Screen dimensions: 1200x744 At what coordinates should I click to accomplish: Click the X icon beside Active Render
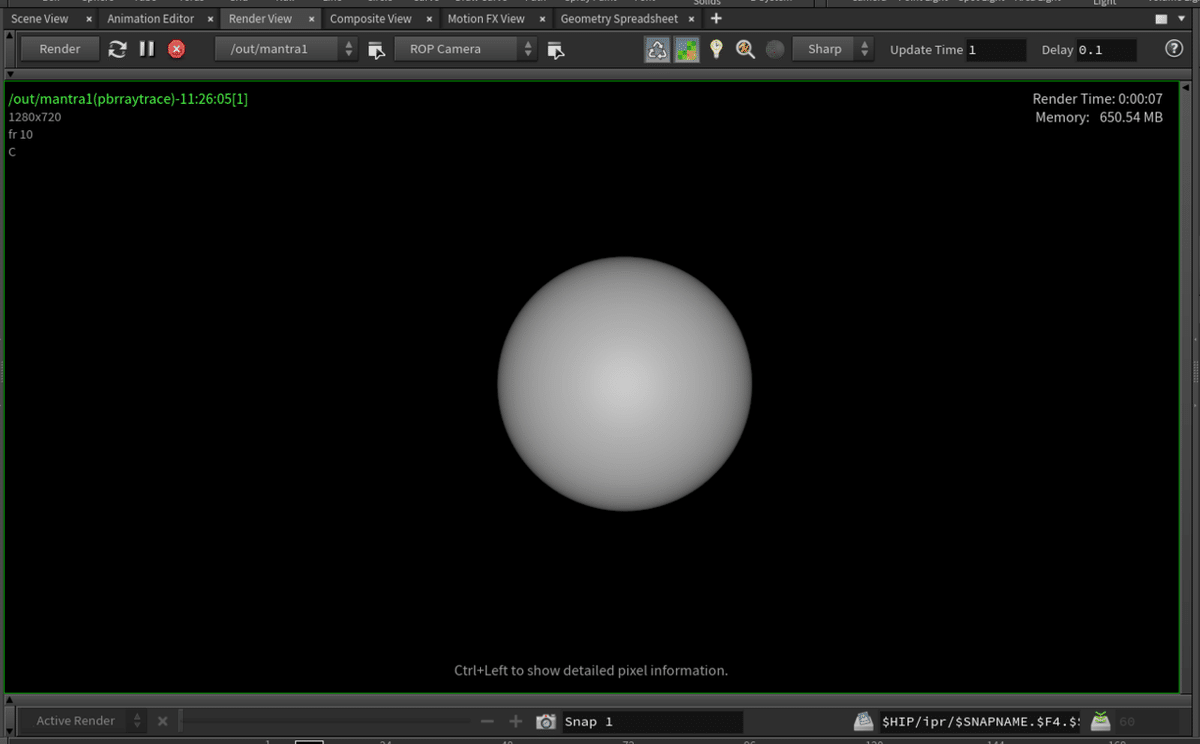pyautogui.click(x=163, y=721)
